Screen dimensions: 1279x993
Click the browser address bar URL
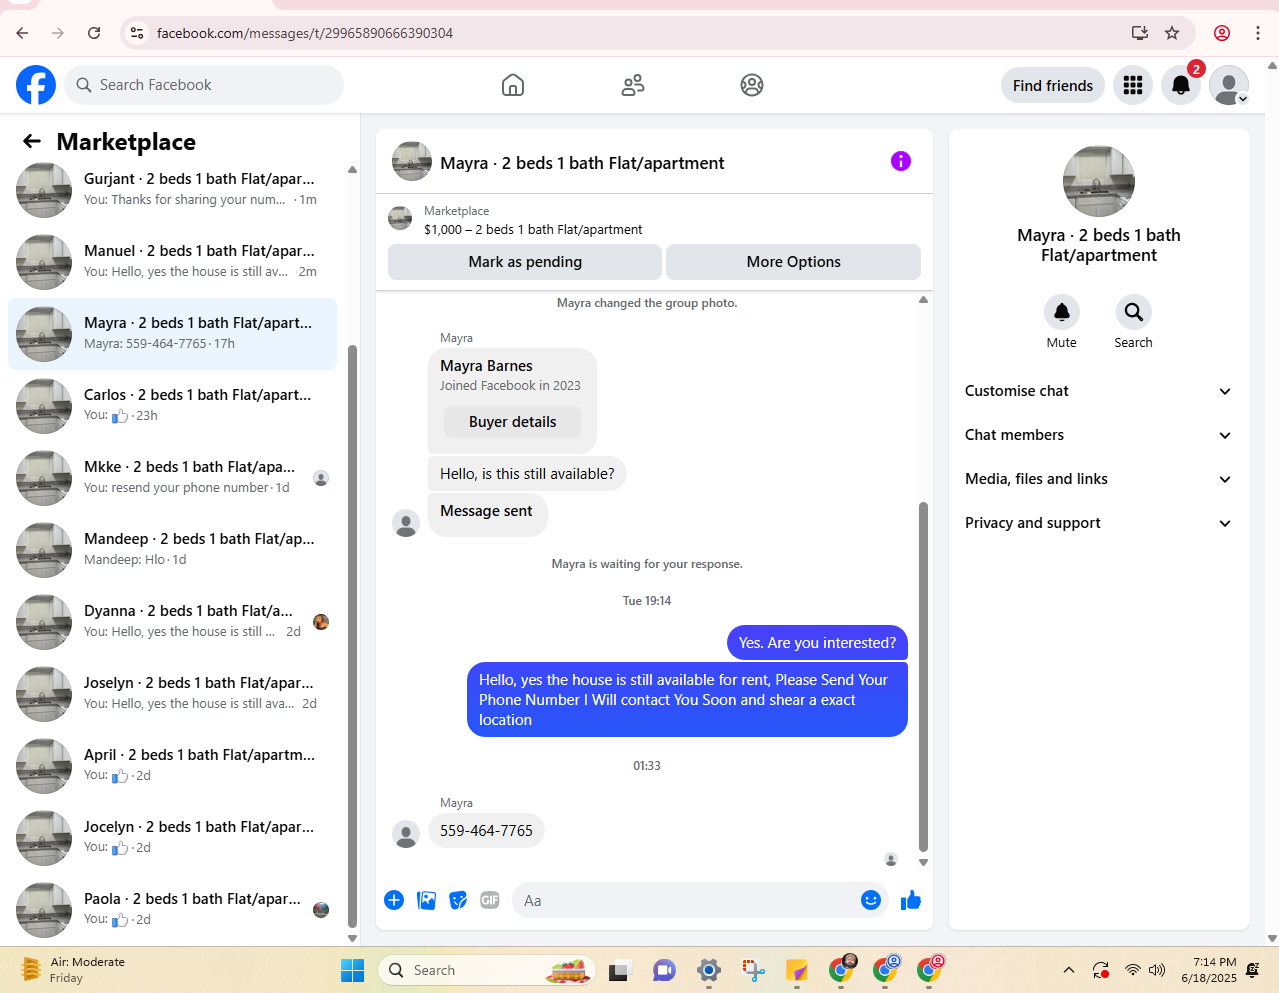pos(305,33)
